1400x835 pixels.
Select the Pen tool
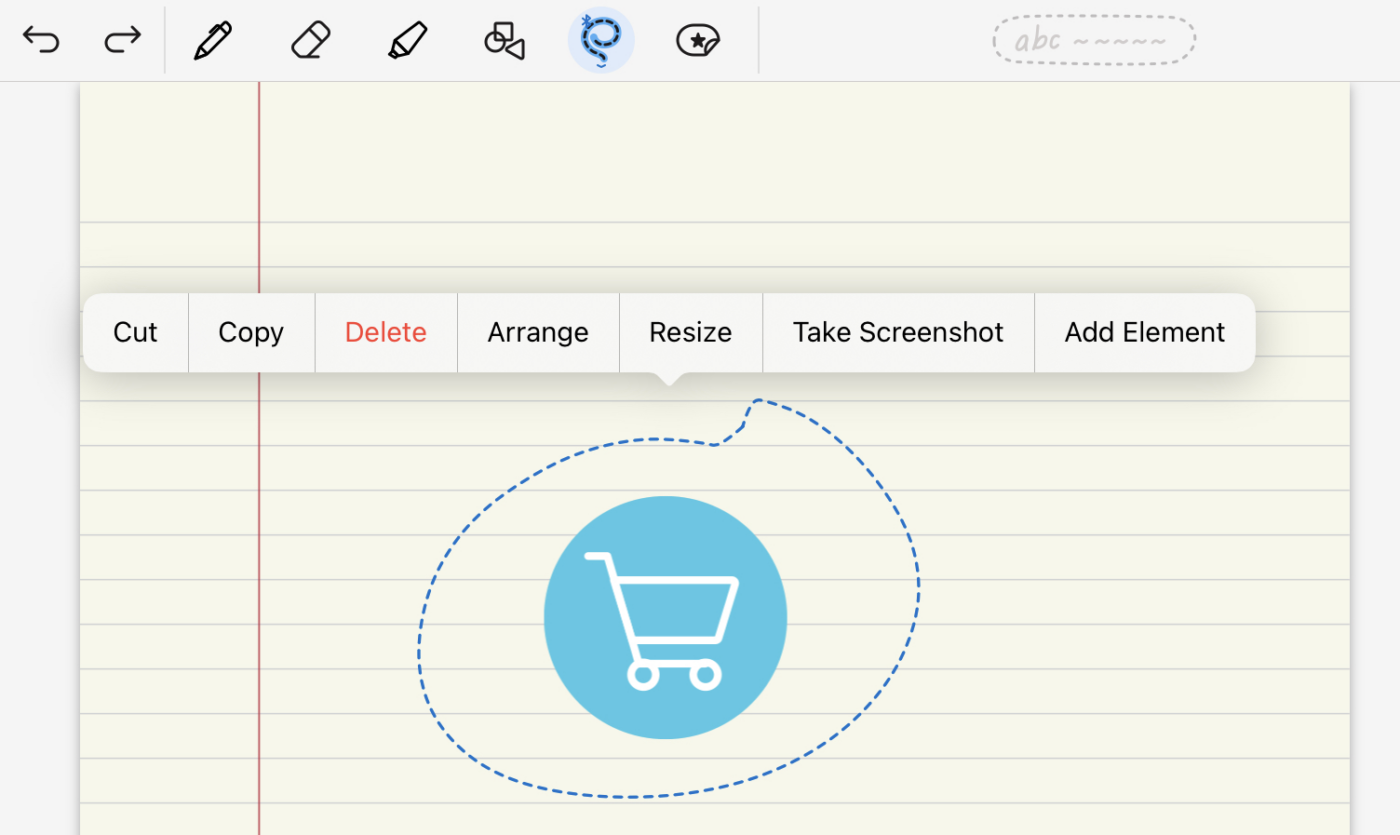212,40
